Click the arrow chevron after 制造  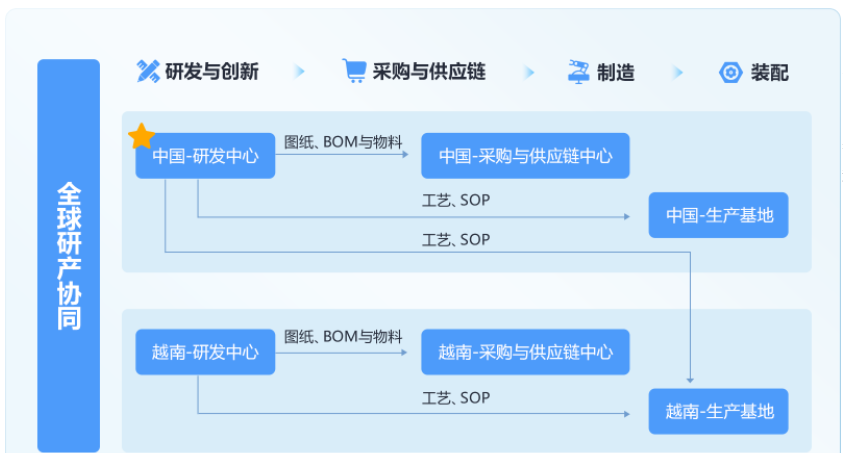point(678,72)
